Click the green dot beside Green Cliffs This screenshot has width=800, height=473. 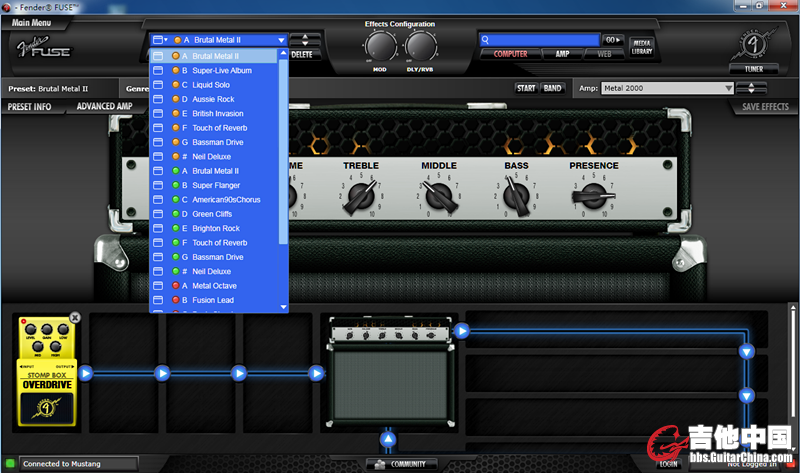pos(176,214)
